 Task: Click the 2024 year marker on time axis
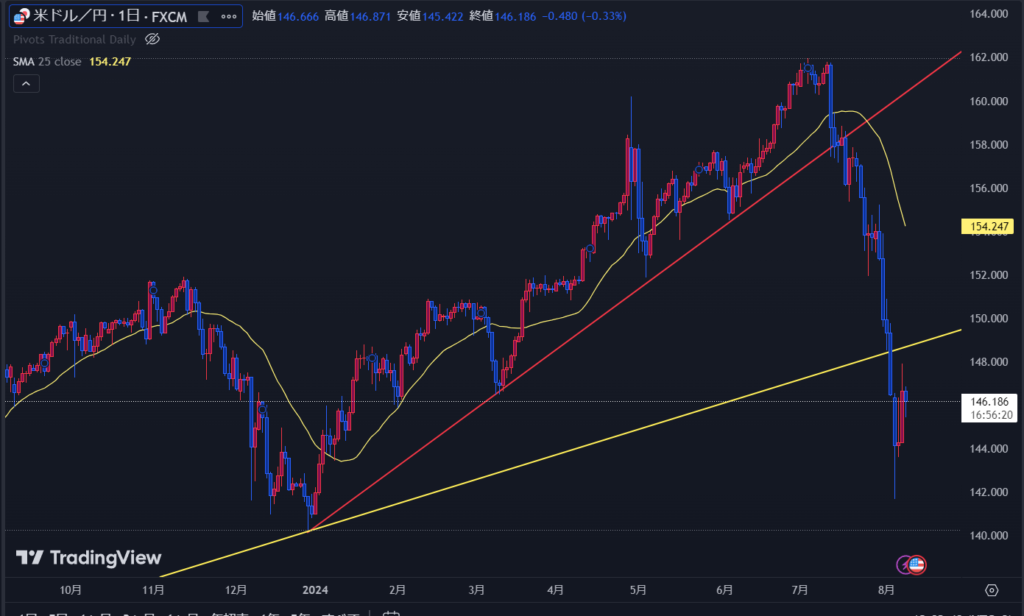(x=317, y=590)
